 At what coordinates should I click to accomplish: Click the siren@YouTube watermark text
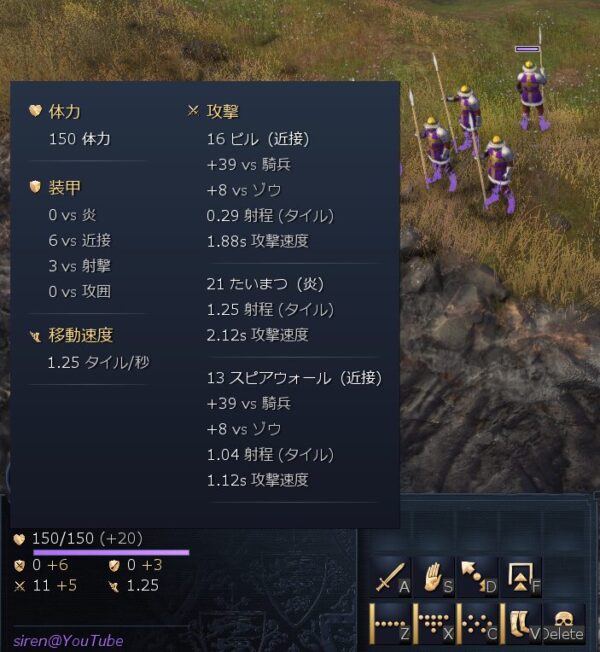tap(69, 641)
